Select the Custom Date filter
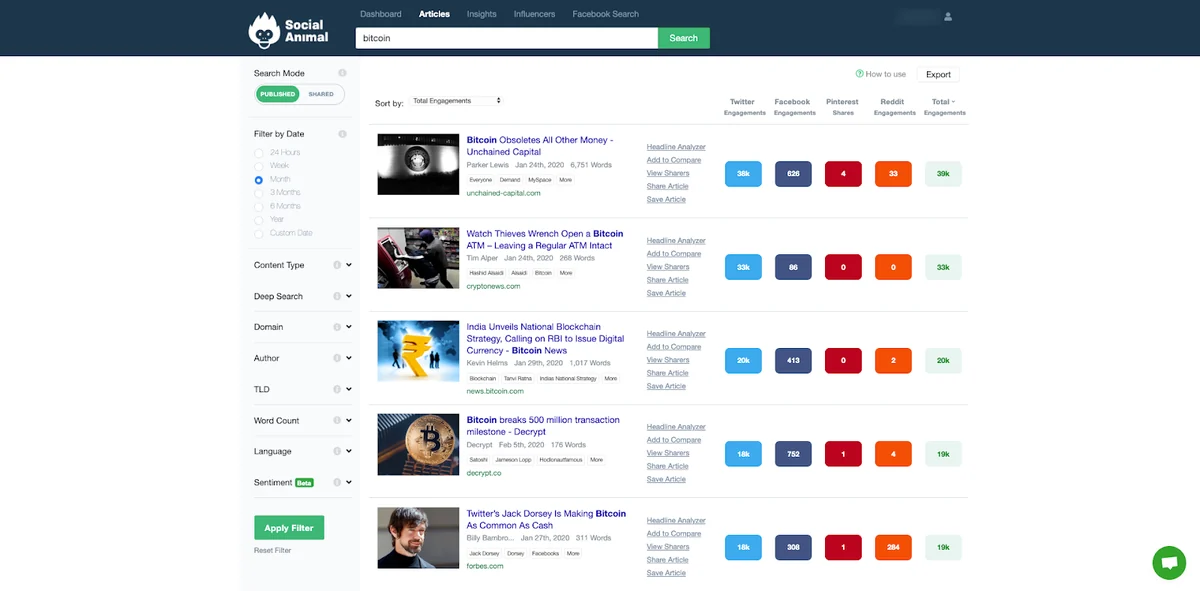1200x591 pixels. 259,233
